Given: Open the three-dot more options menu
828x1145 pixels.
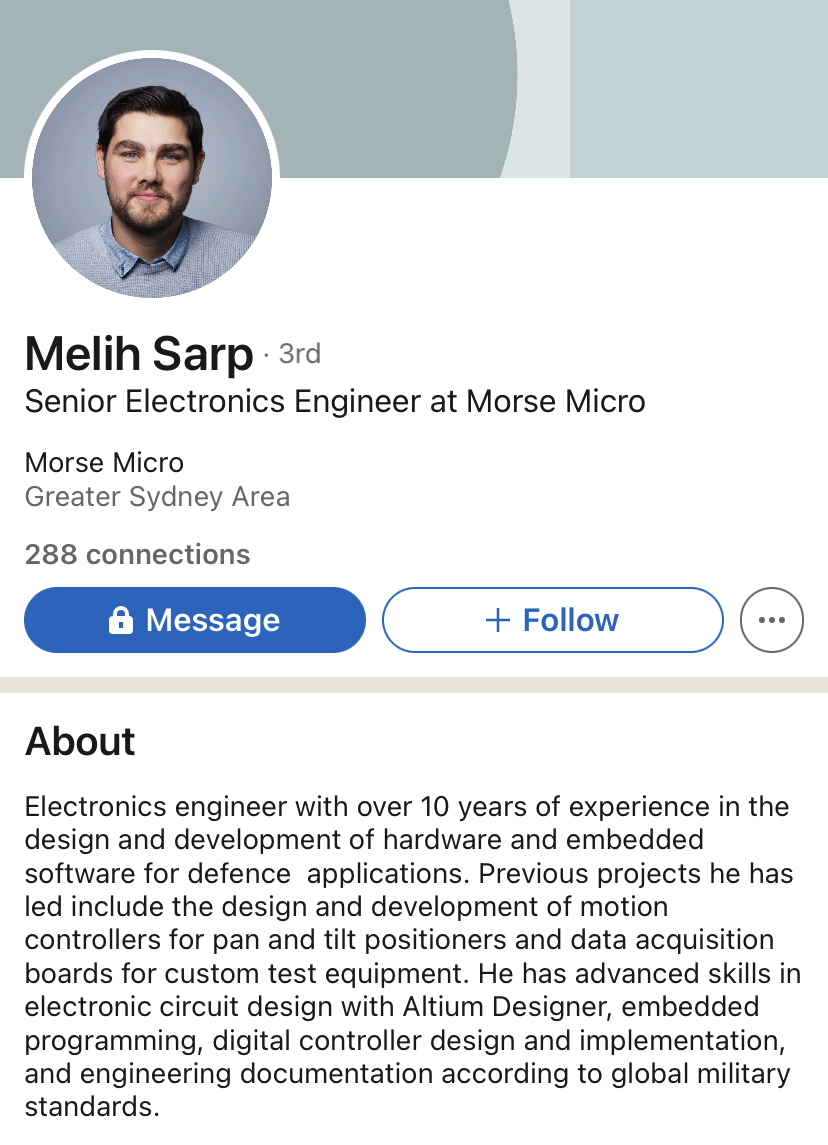Looking at the screenshot, I should (x=771, y=620).
